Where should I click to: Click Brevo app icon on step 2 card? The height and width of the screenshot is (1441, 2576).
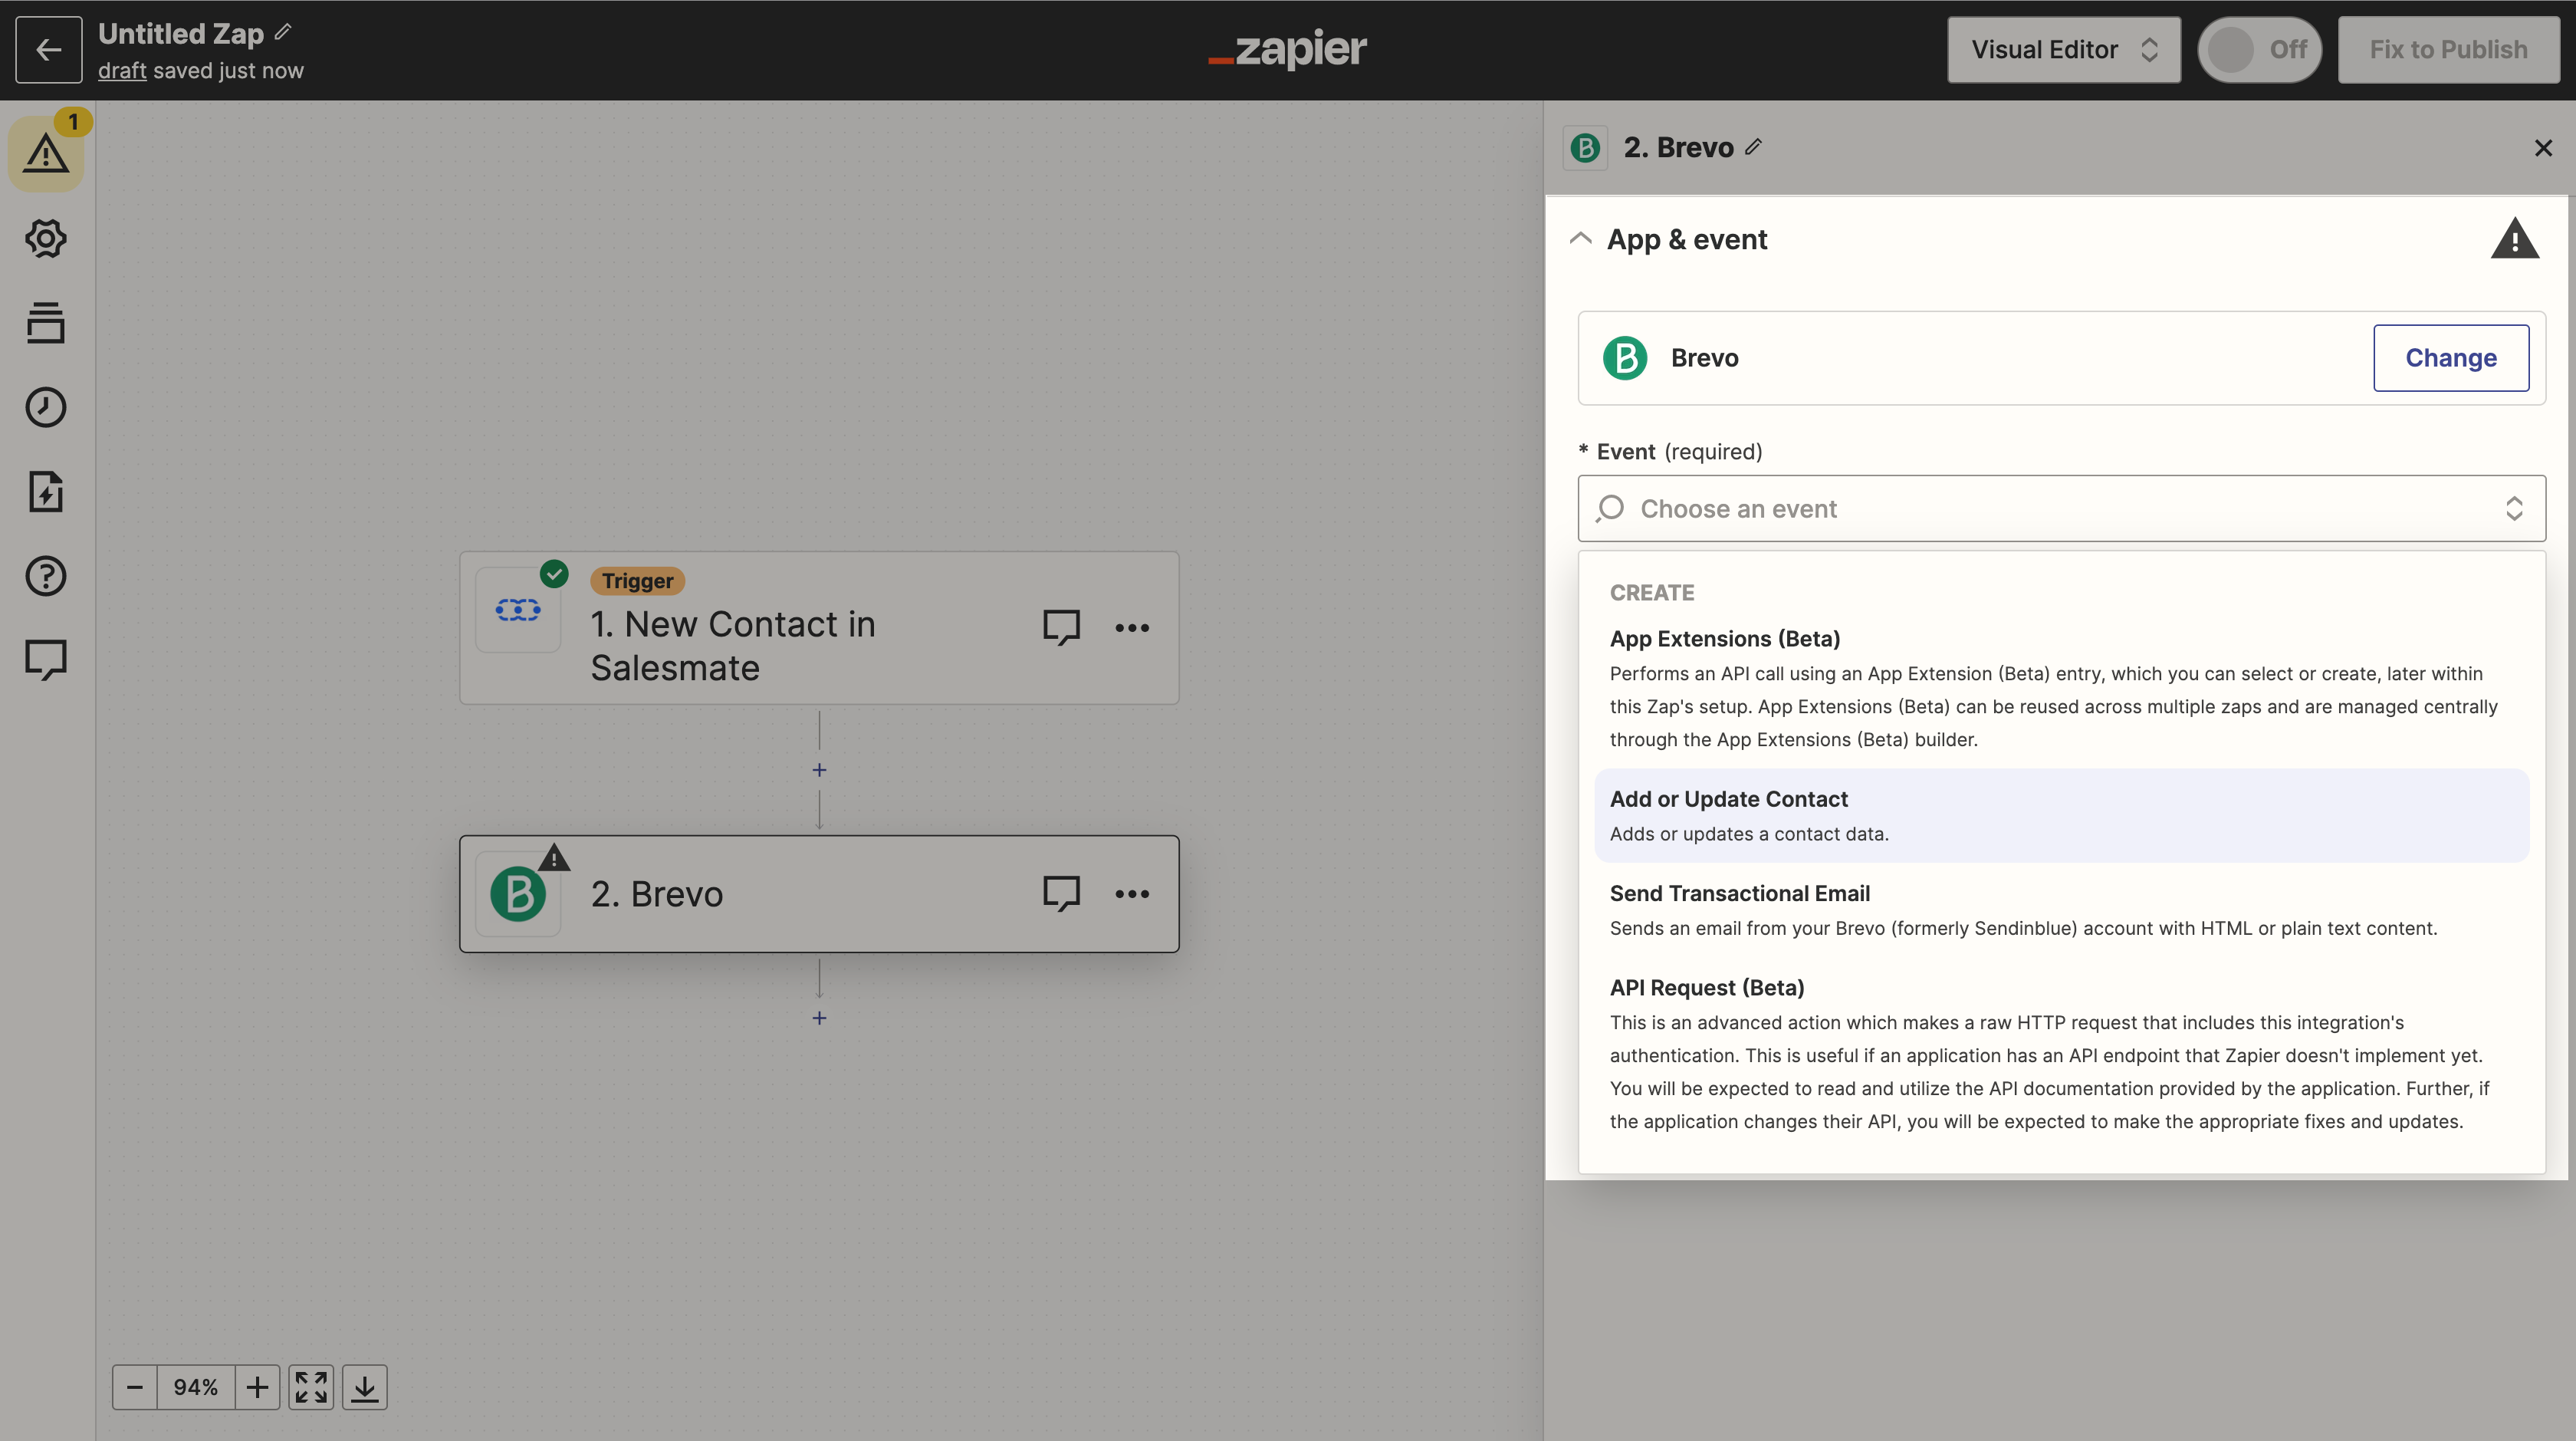click(x=518, y=894)
